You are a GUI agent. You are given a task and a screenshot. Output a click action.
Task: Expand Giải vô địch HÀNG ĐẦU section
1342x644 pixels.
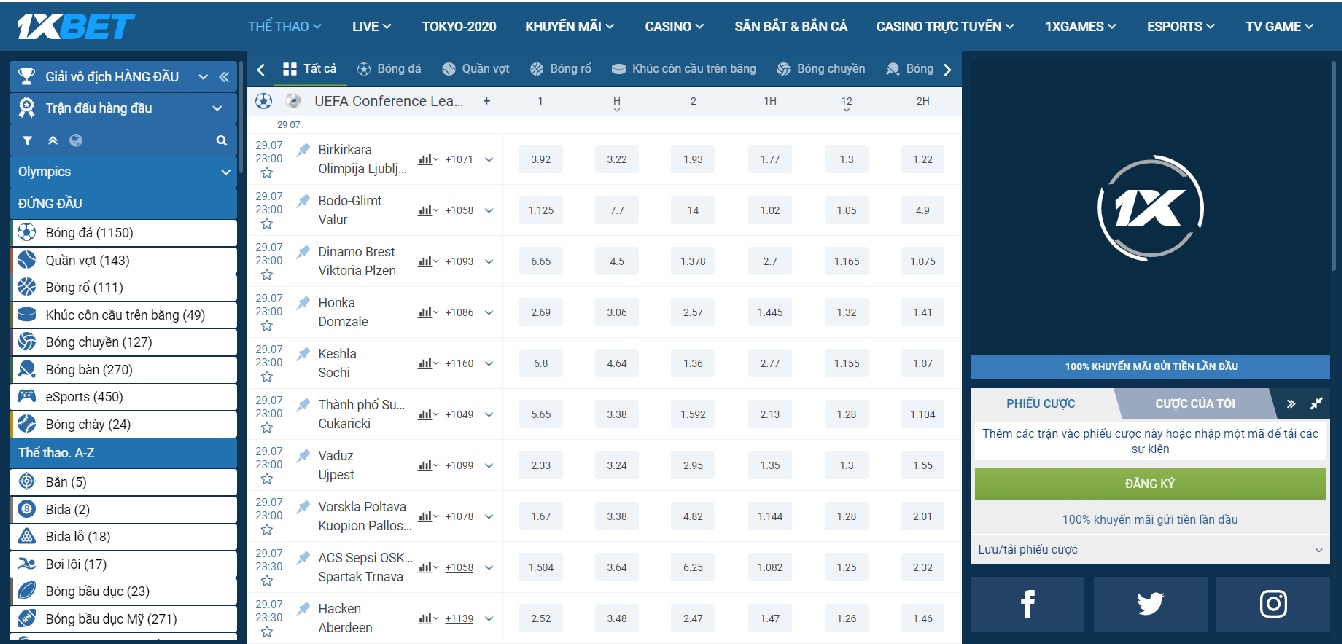[x=203, y=77]
